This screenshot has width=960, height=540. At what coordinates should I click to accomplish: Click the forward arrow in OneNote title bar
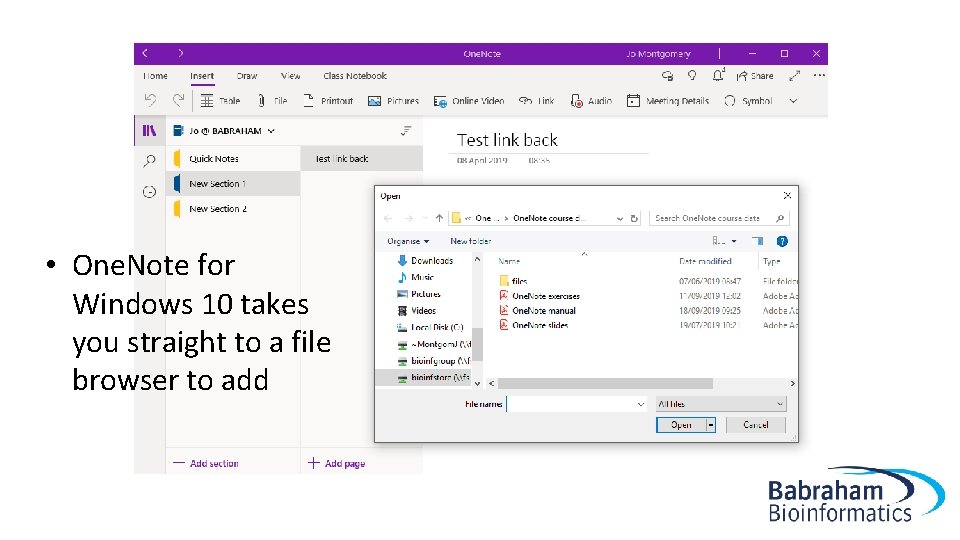[181, 53]
